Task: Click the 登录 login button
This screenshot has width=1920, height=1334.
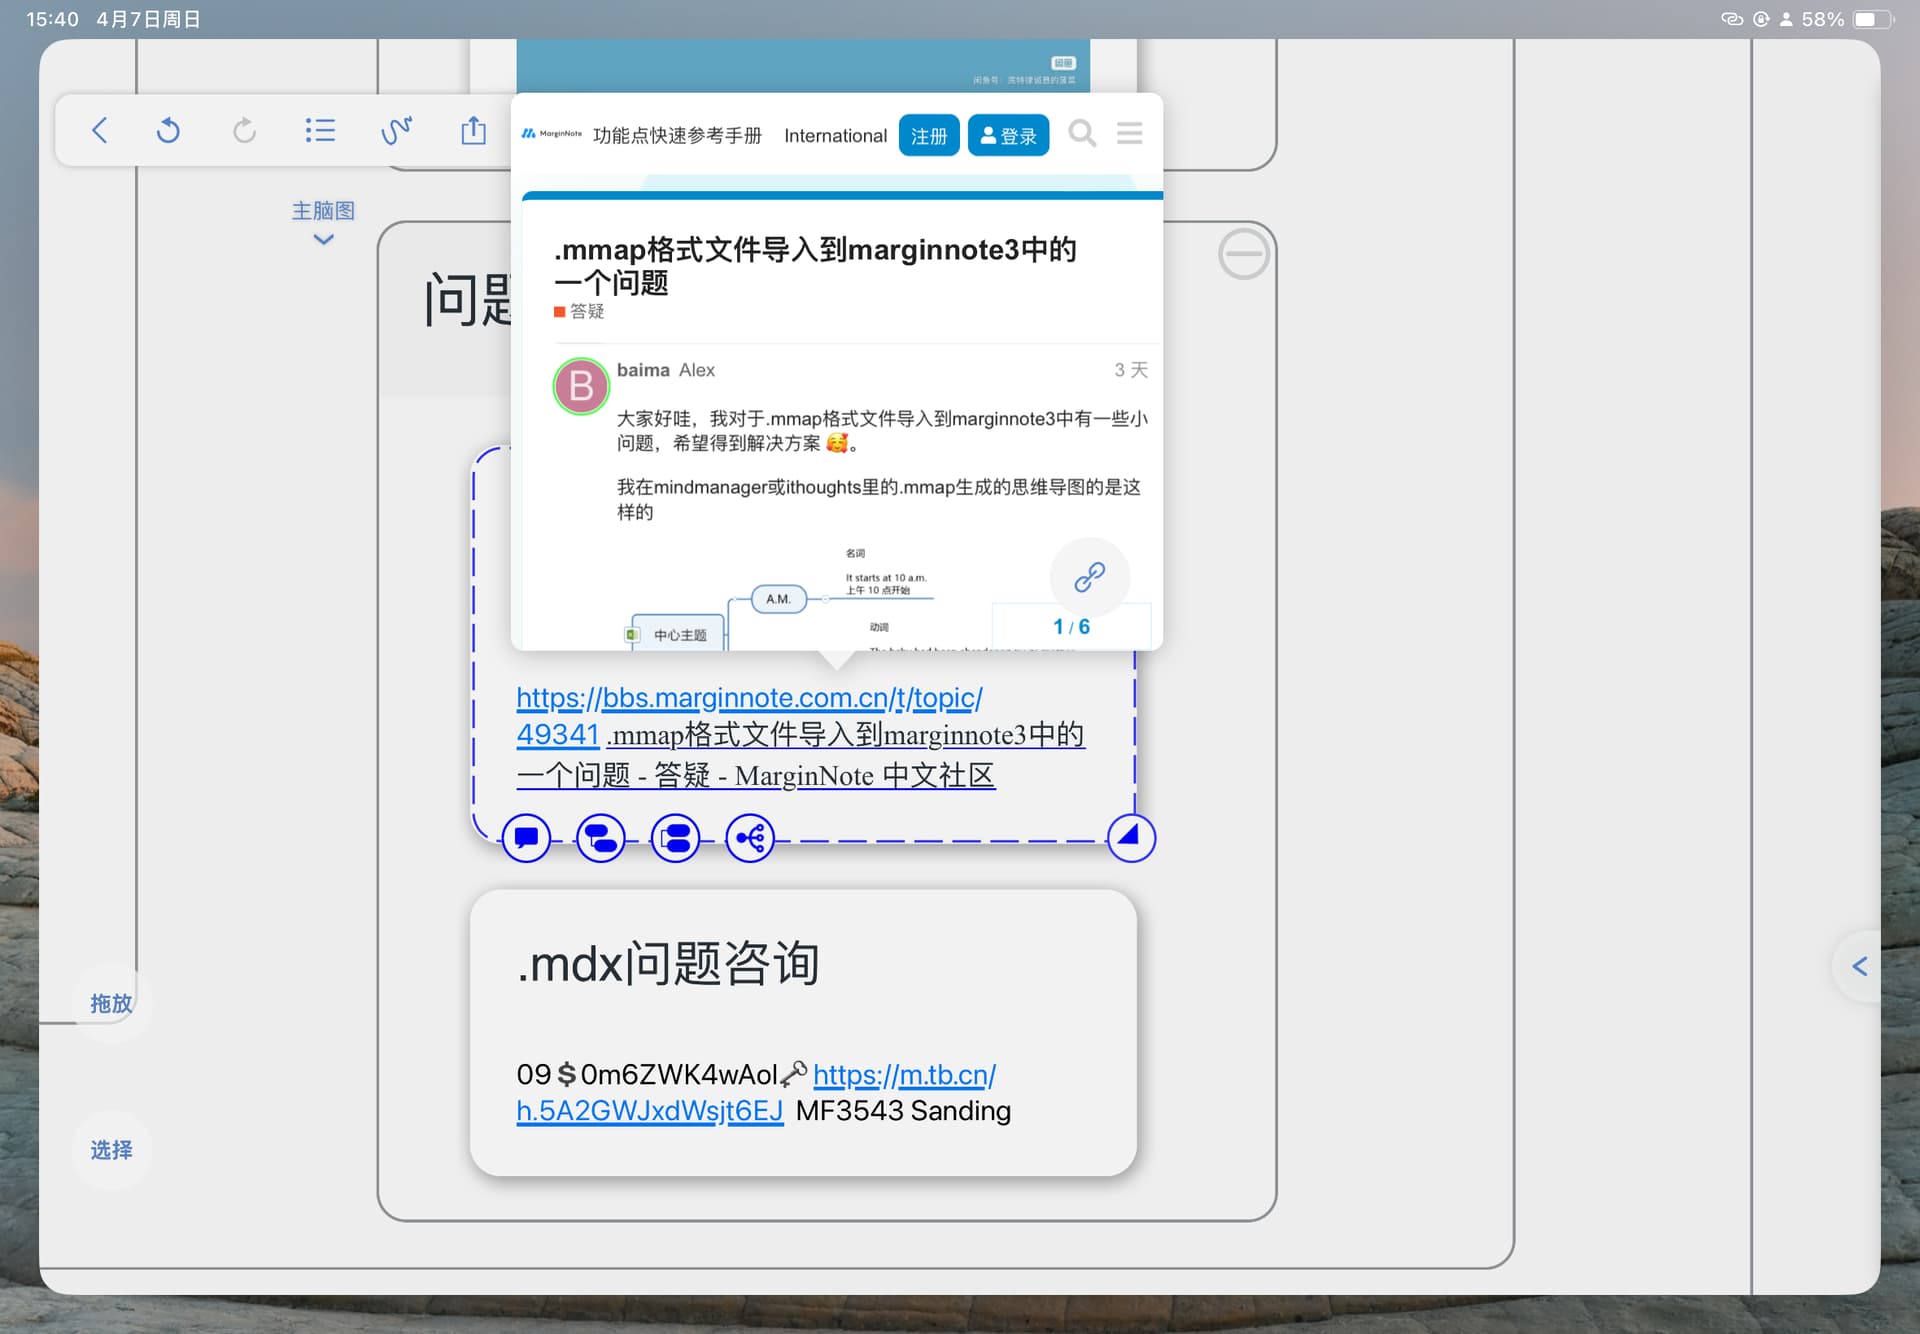Action: [1008, 135]
